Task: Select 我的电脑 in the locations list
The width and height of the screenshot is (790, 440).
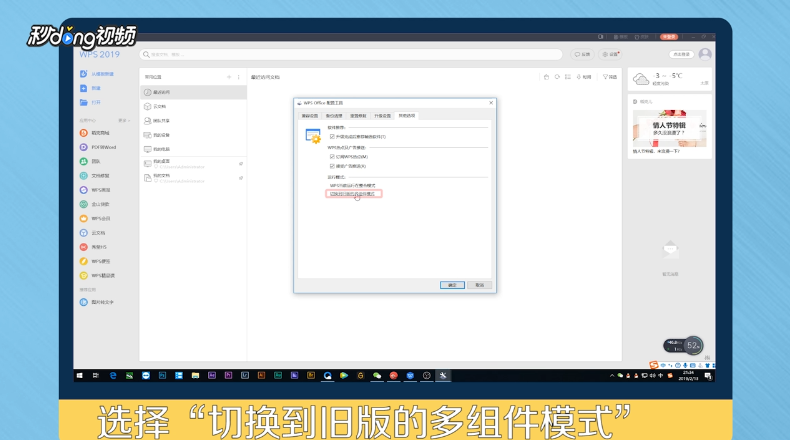Action: [x=193, y=149]
